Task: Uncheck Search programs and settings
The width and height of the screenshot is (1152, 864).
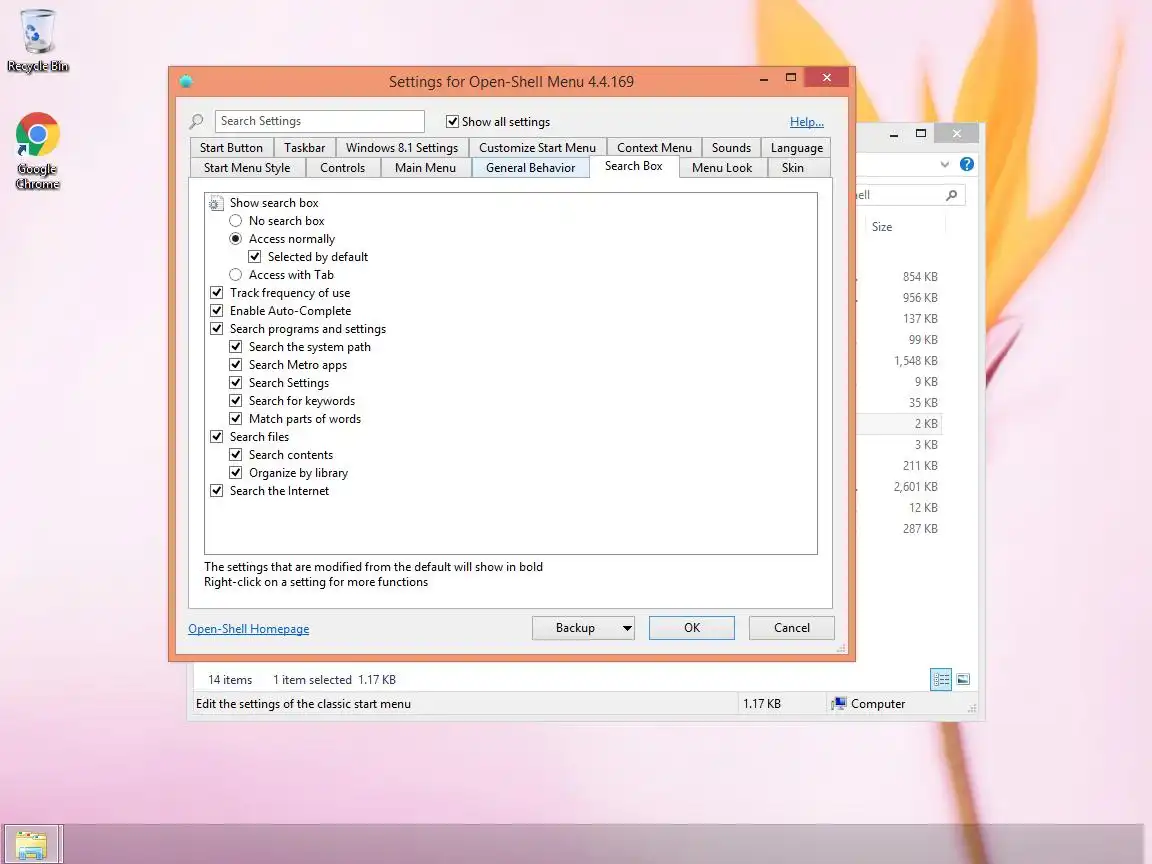Action: (x=217, y=328)
